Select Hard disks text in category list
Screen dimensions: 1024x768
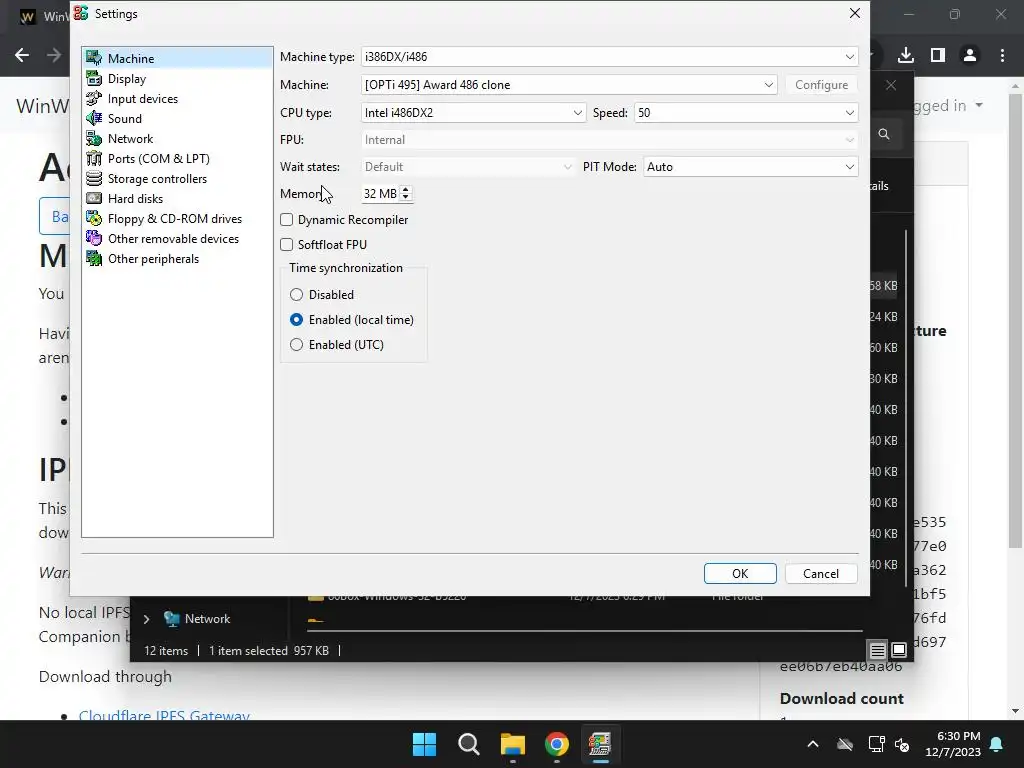pyautogui.click(x=135, y=199)
